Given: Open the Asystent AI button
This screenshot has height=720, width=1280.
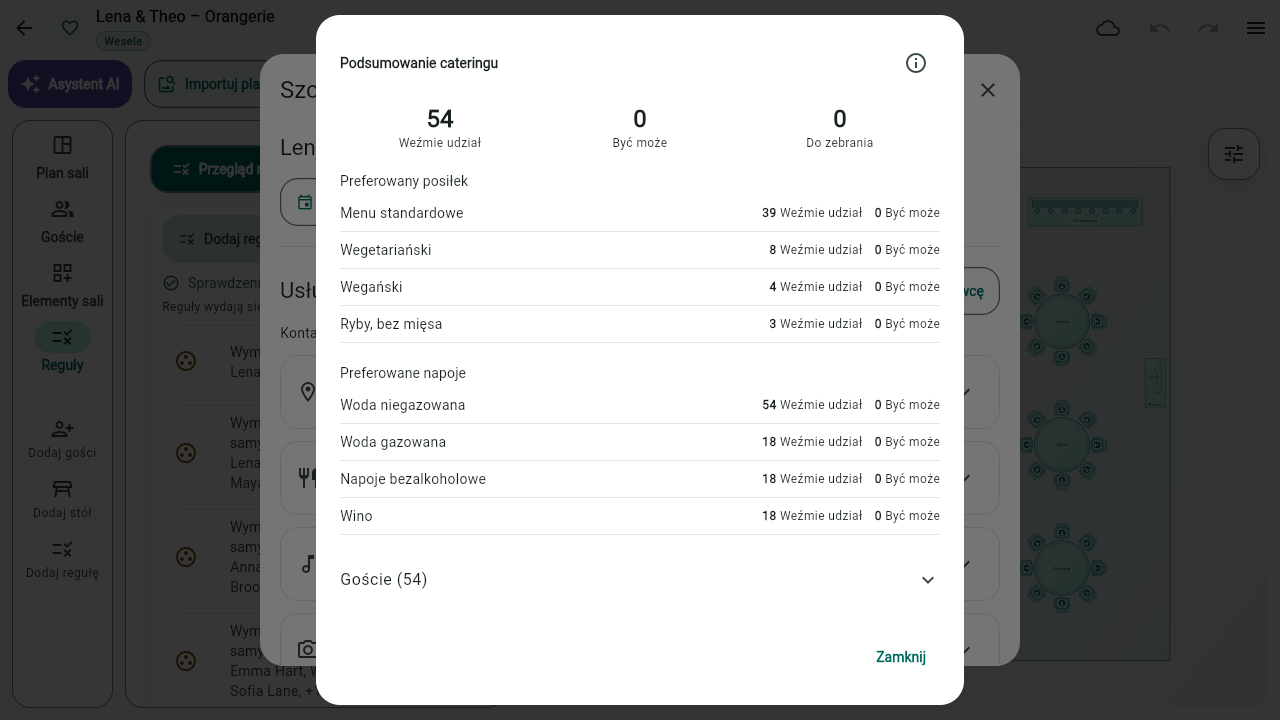Looking at the screenshot, I should click(x=70, y=84).
